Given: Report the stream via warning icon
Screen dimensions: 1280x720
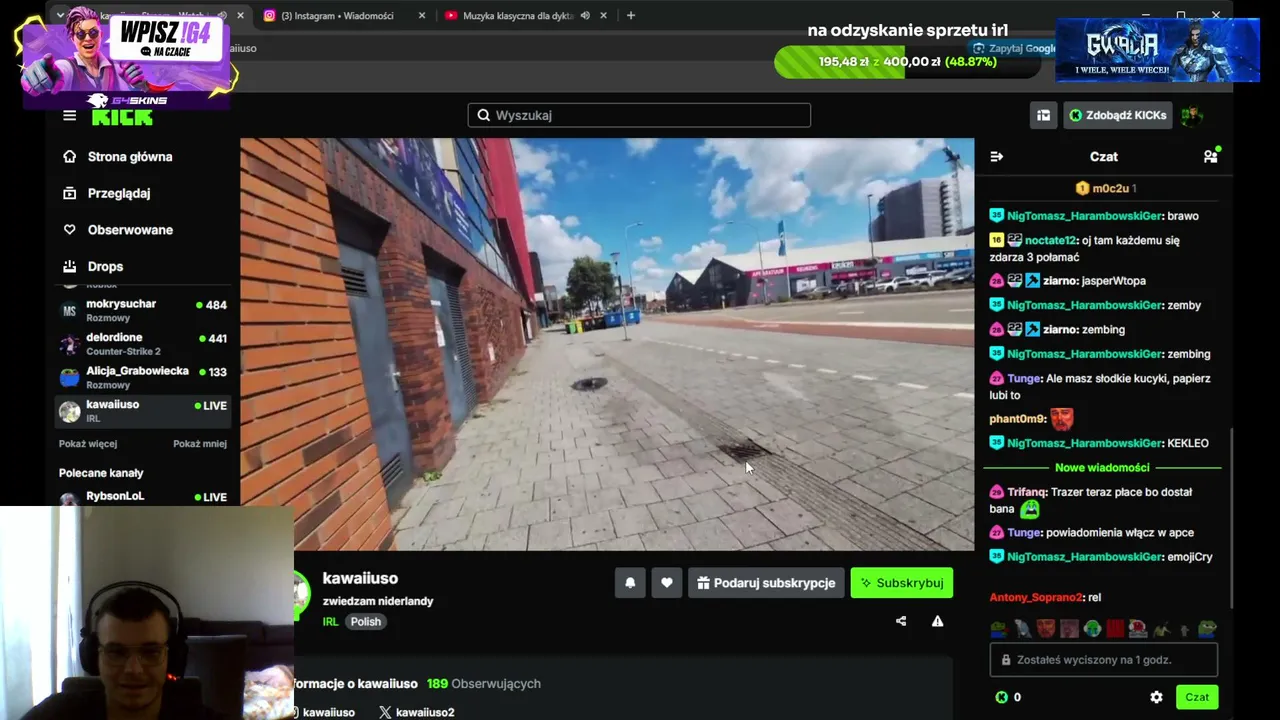Looking at the screenshot, I should [937, 621].
